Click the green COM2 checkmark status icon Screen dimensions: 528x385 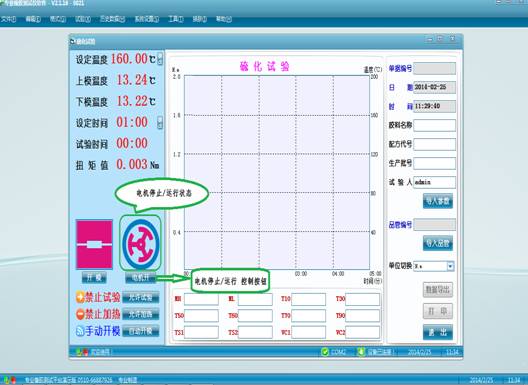tap(325, 352)
